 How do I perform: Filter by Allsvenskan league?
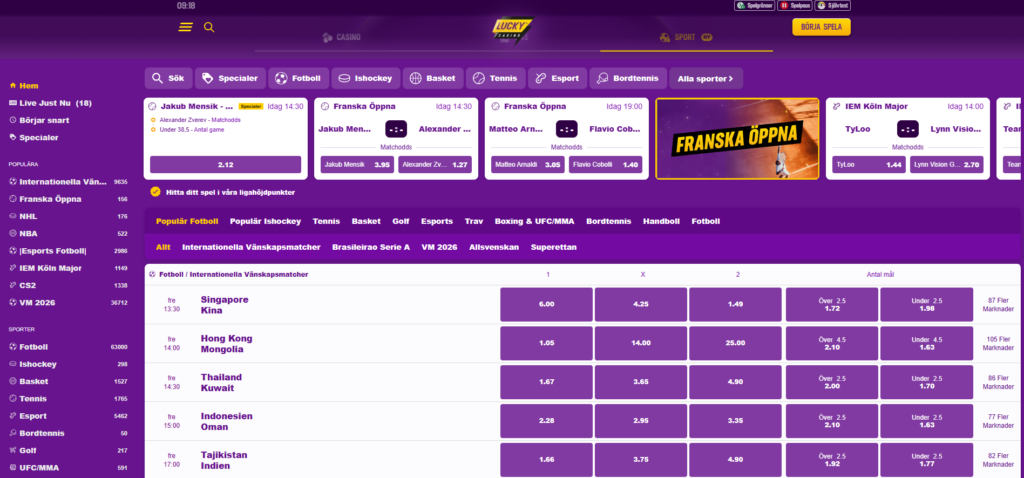(494, 247)
